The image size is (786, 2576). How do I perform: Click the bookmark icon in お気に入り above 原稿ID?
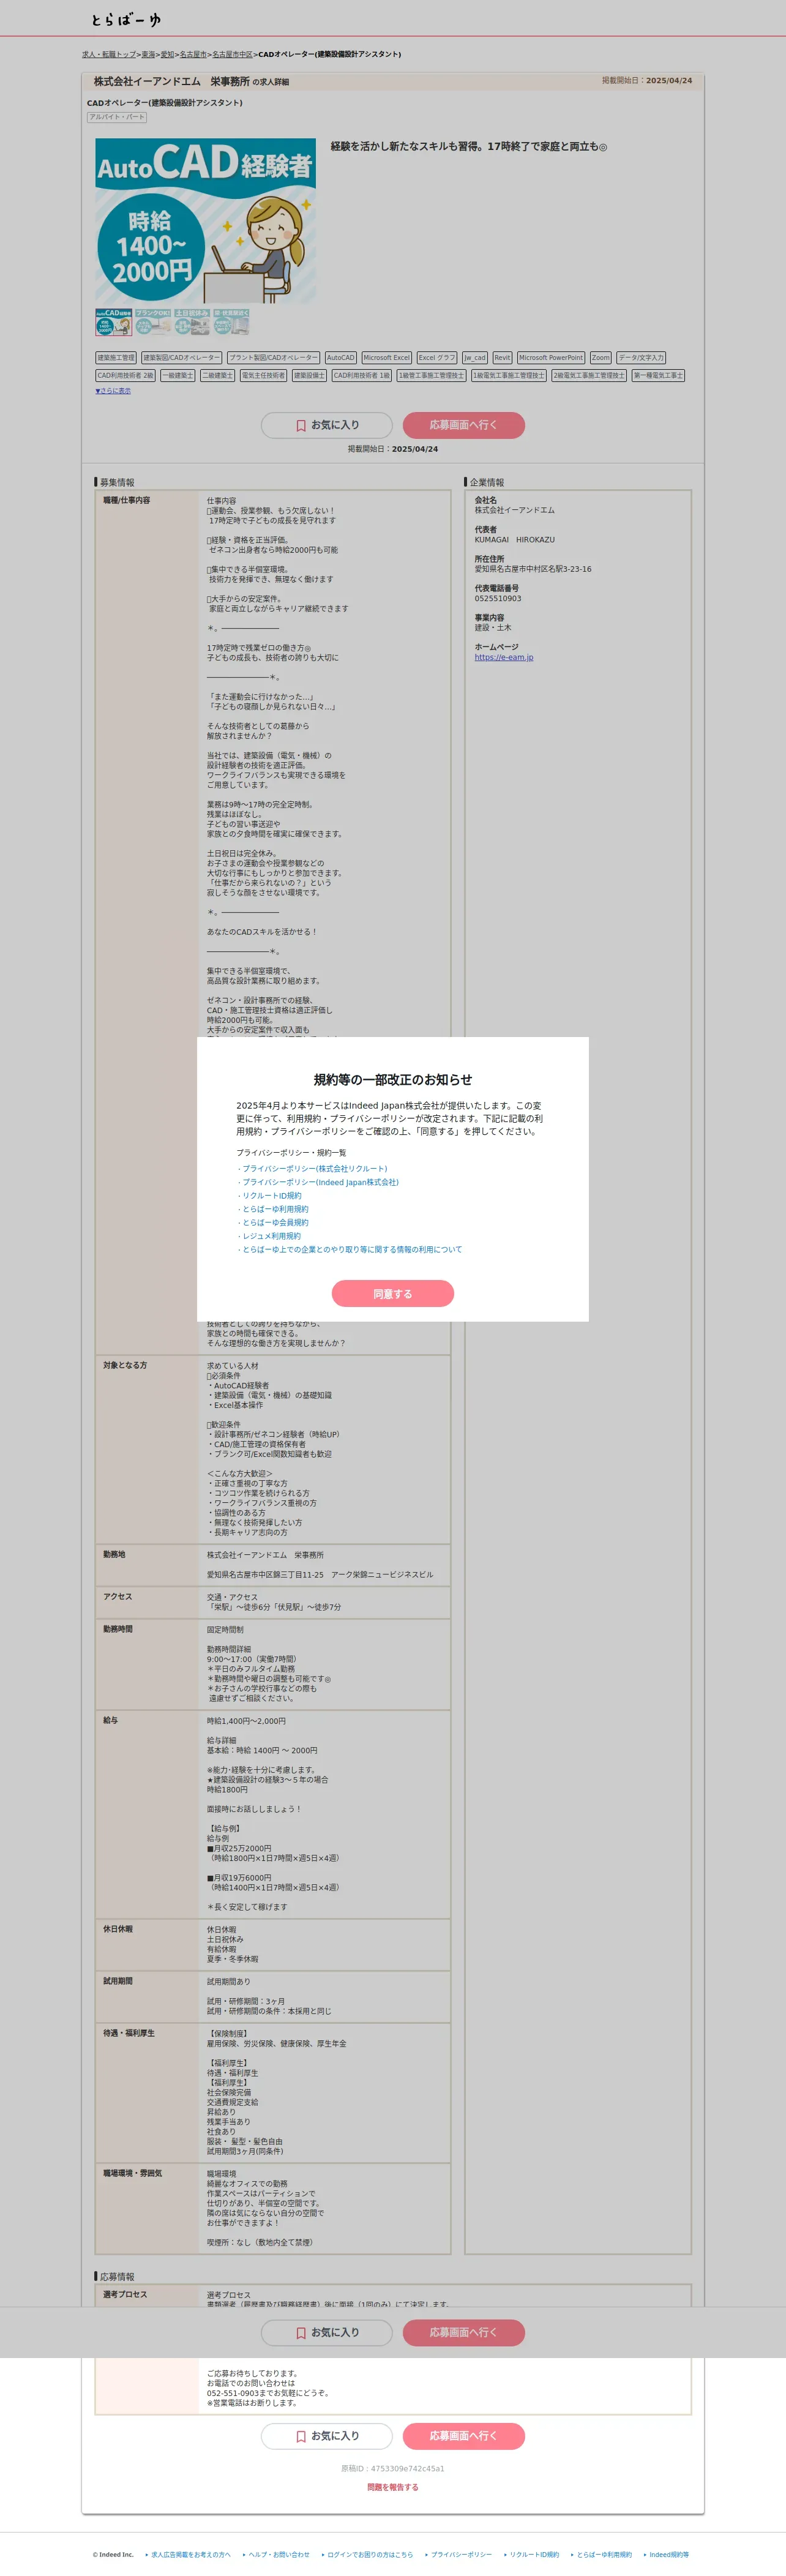[x=301, y=2436]
